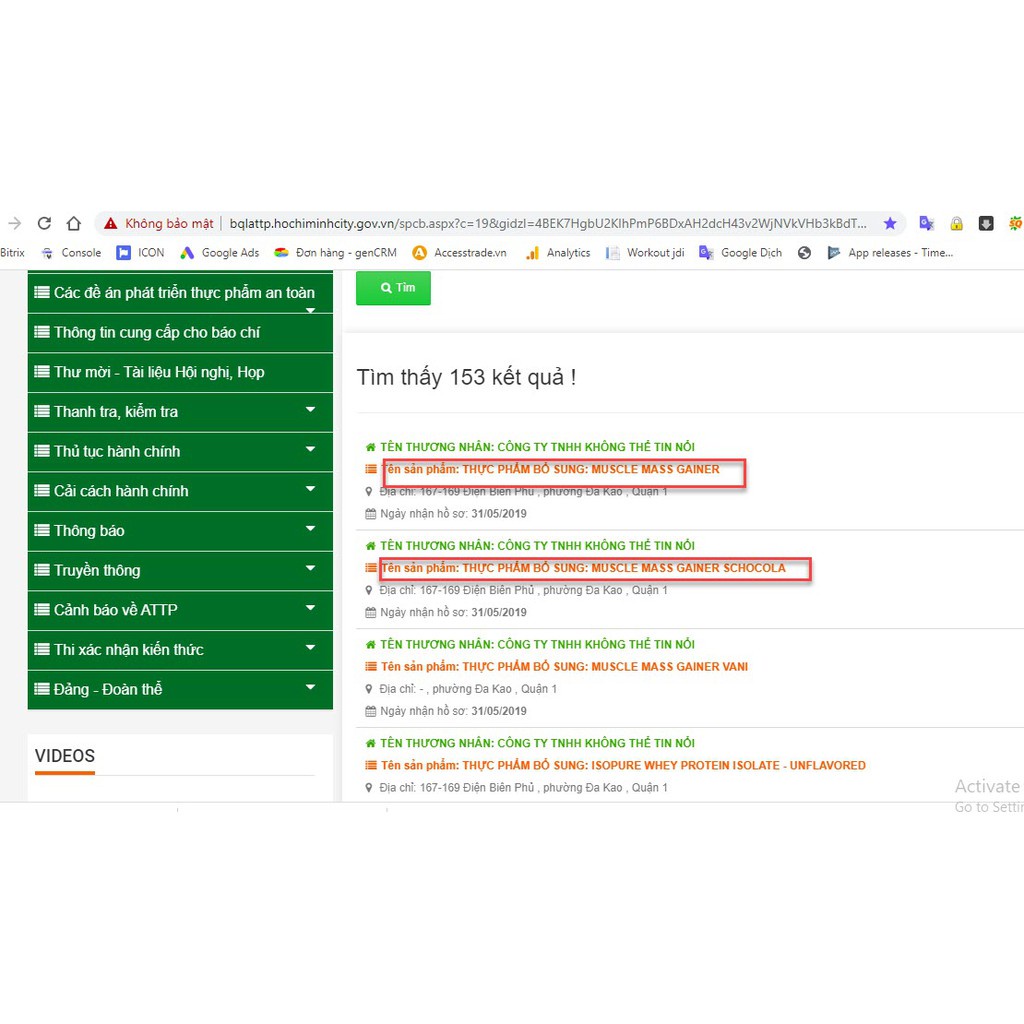Image resolution: width=1024 pixels, height=1024 pixels.
Task: Click map pin icon in SCHOCOLA result address
Action: [369, 590]
